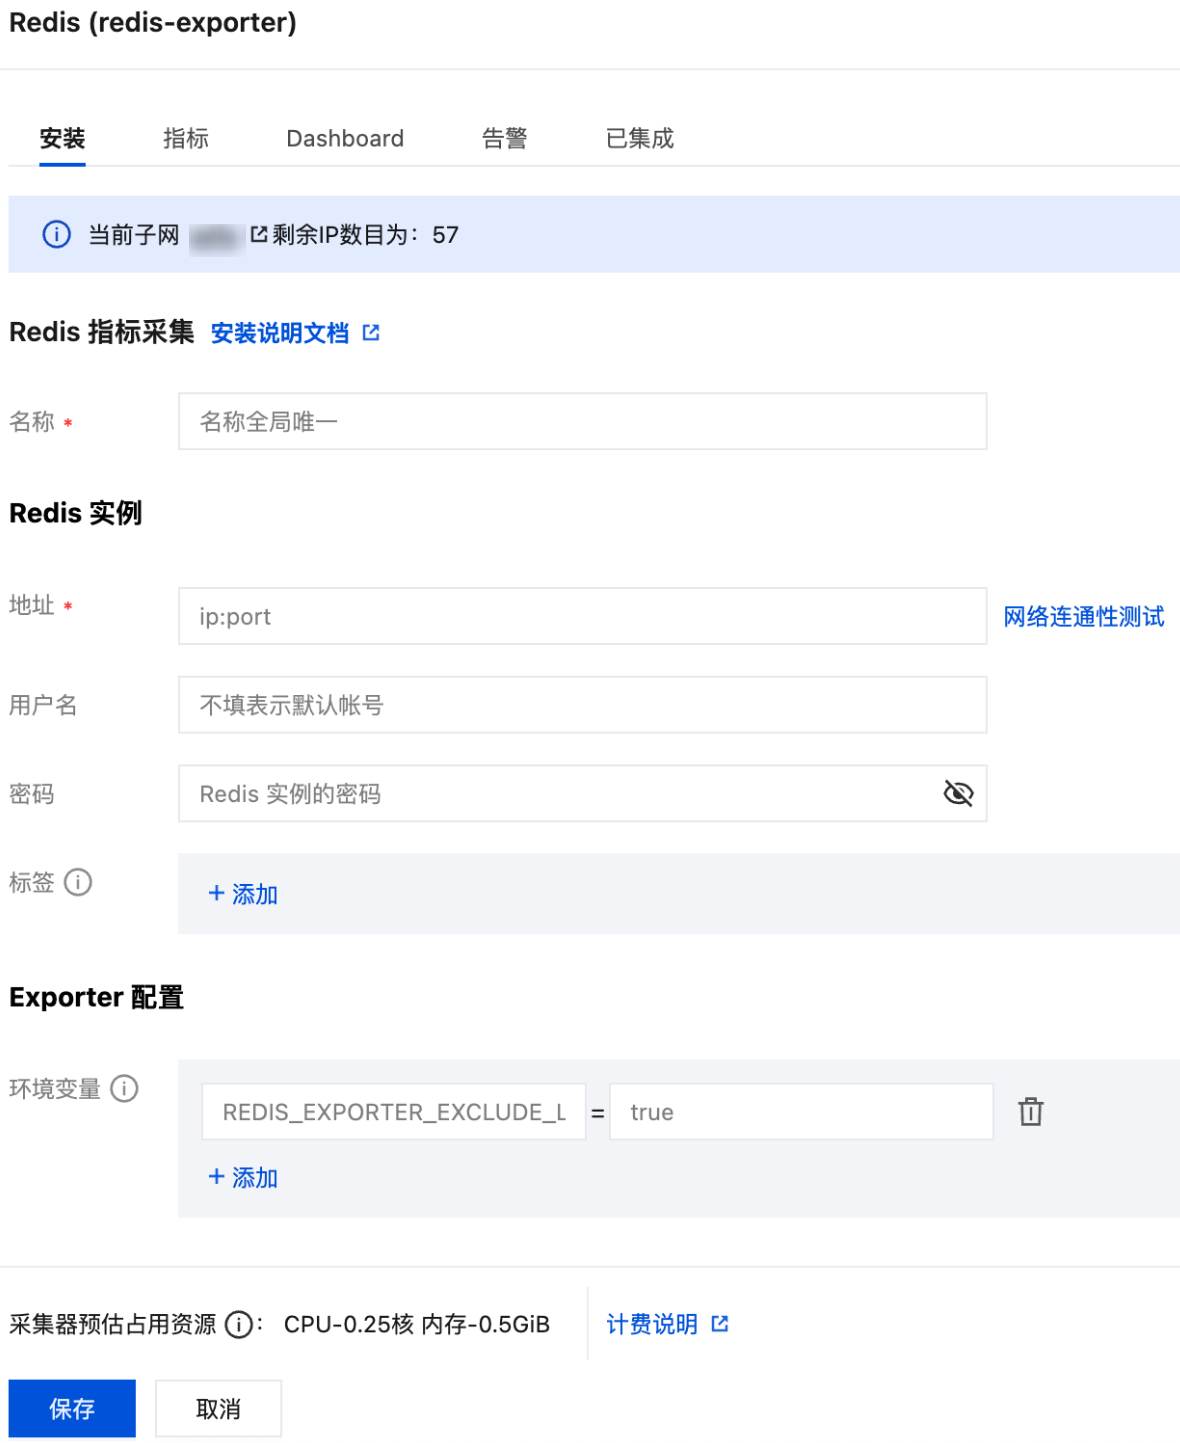
Task: Click info icon beside 采集器预估占用资源
Action: coord(238,1325)
